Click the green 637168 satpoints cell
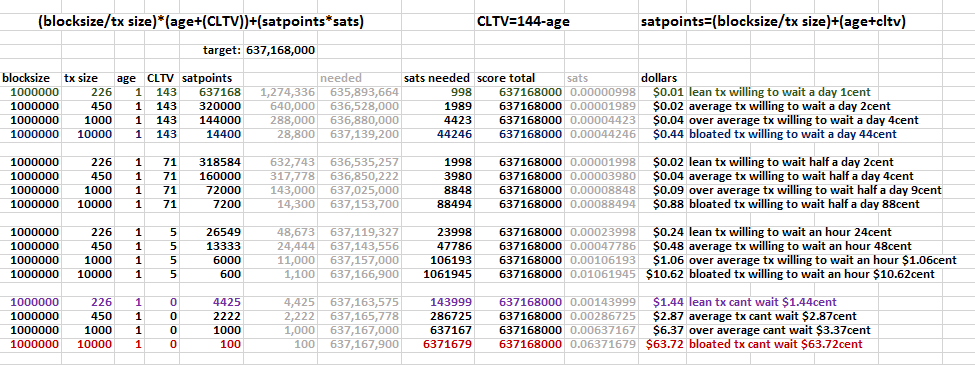This screenshot has height=365, width=975. 211,91
